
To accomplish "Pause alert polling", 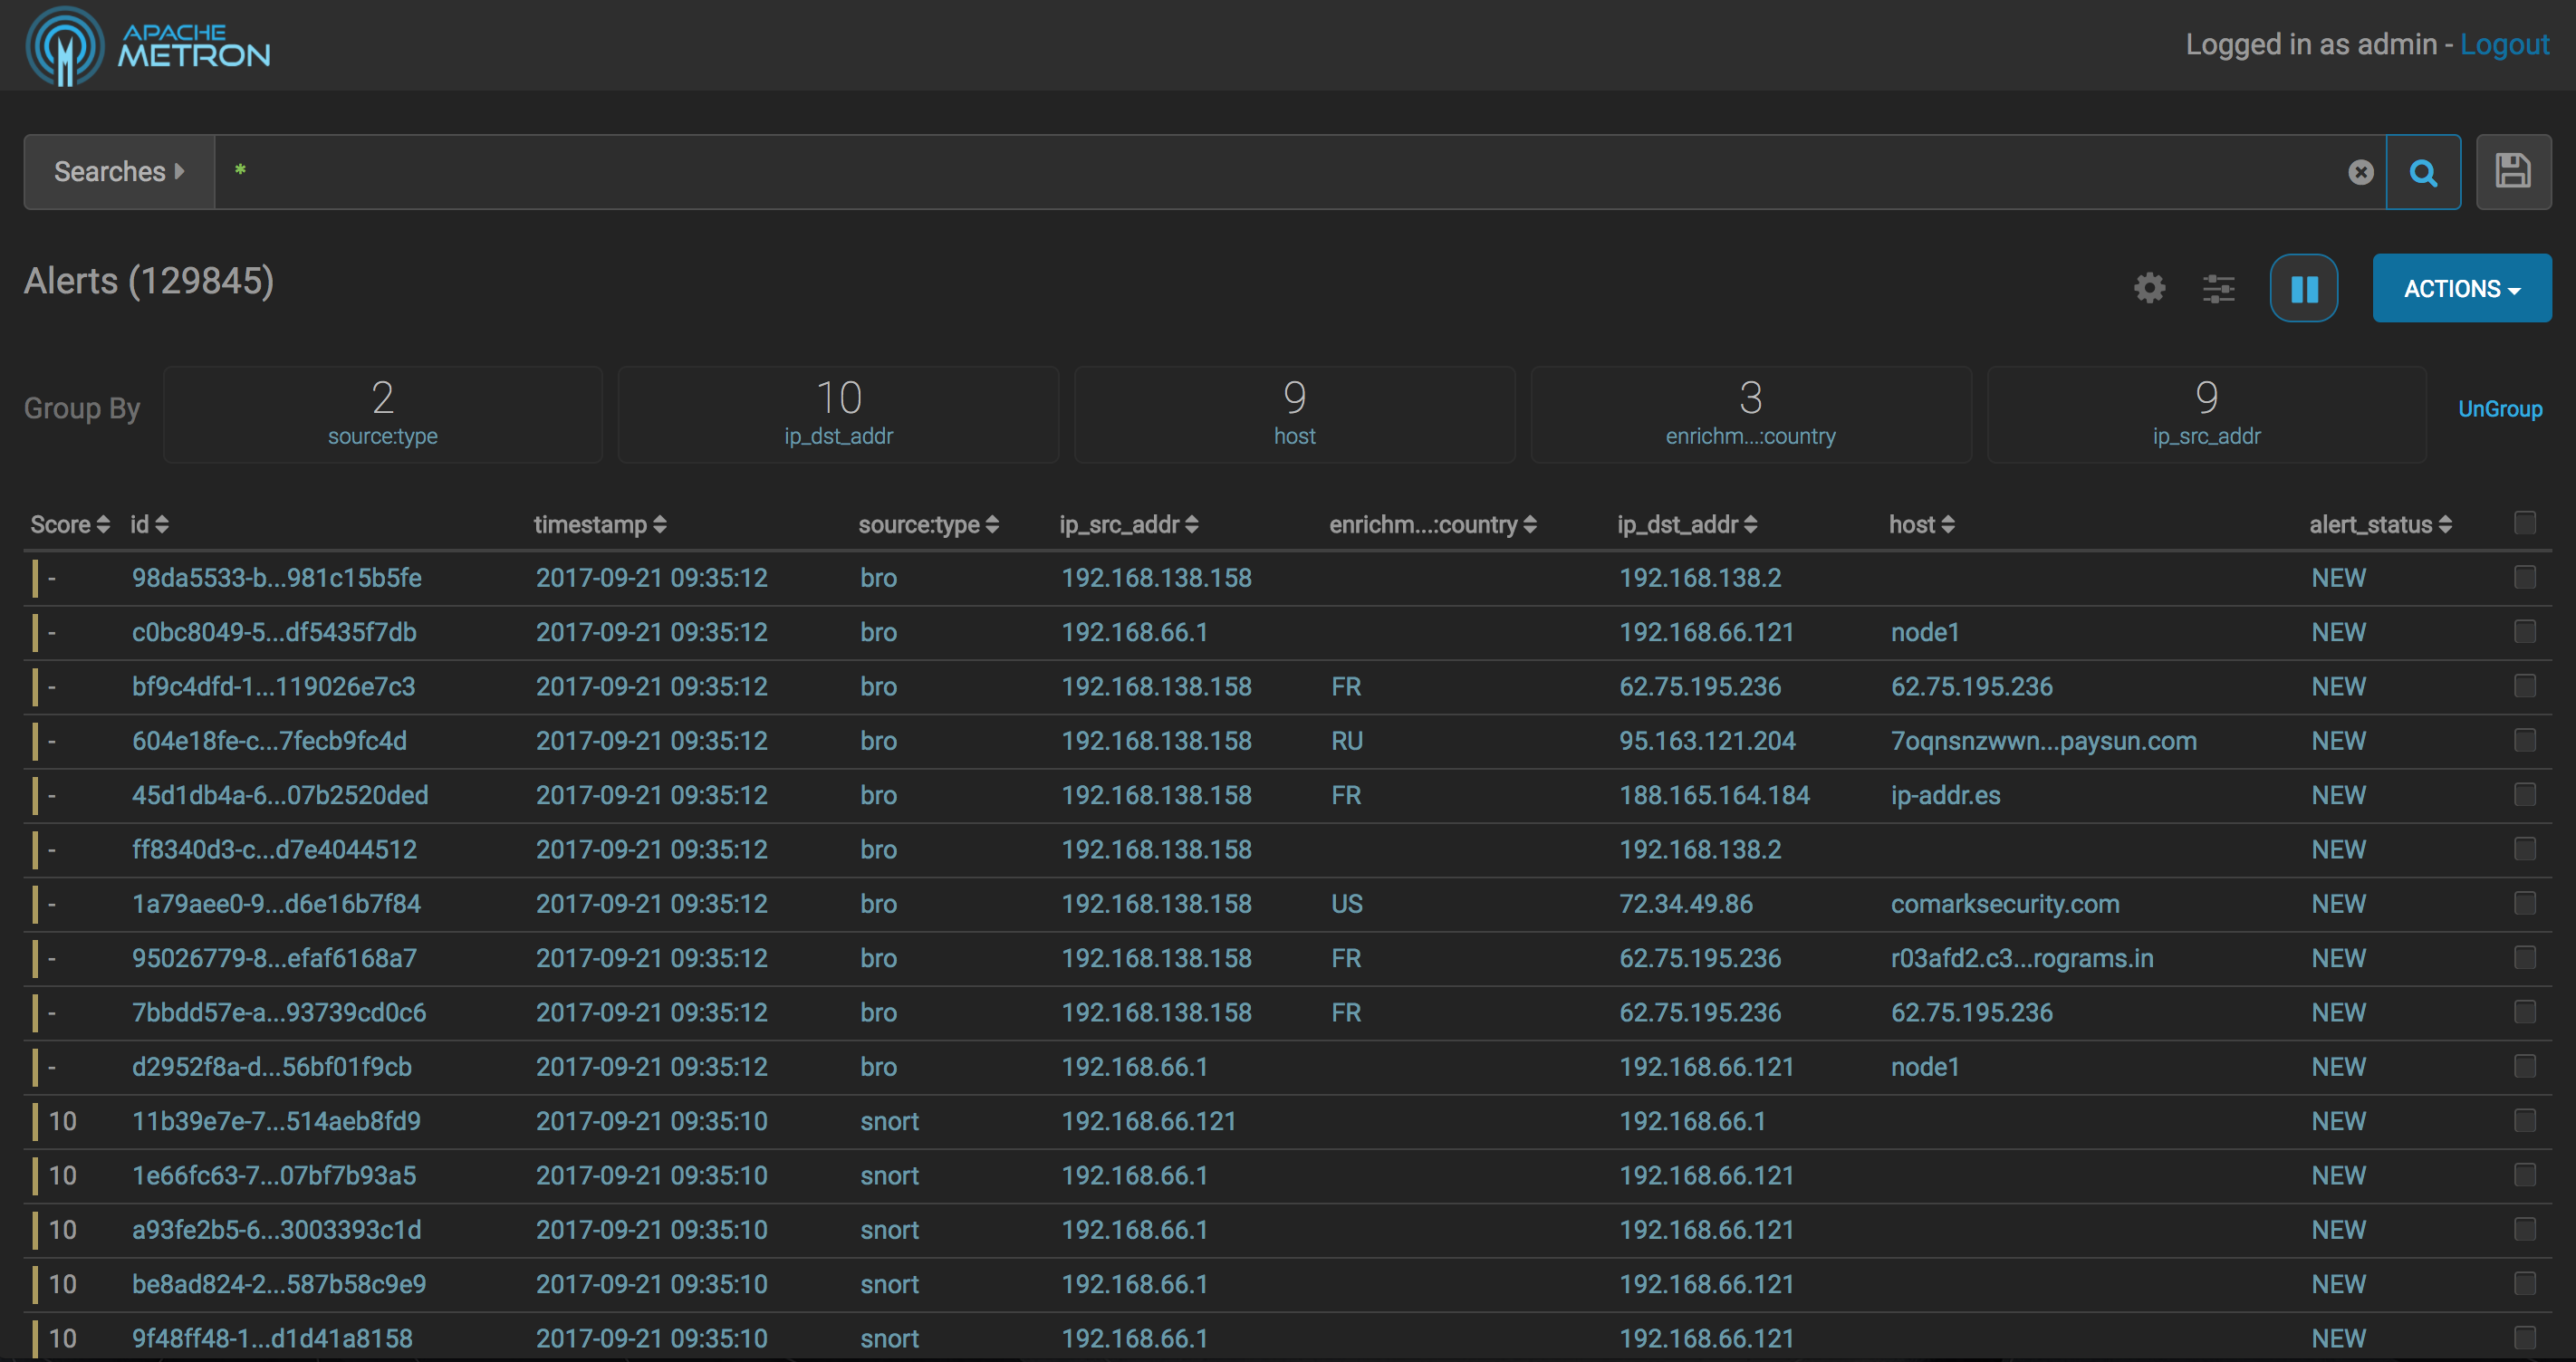I will pos(2304,289).
